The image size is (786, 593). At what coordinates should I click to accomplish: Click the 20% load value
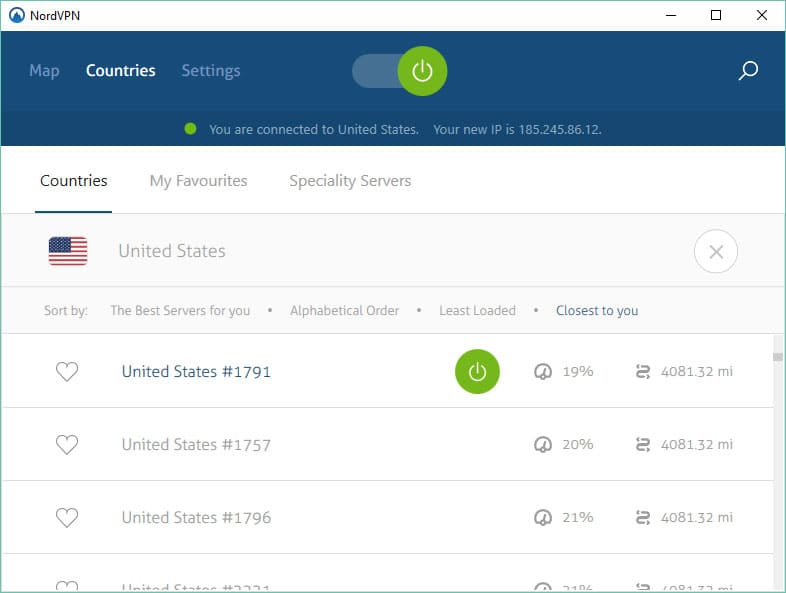(577, 444)
